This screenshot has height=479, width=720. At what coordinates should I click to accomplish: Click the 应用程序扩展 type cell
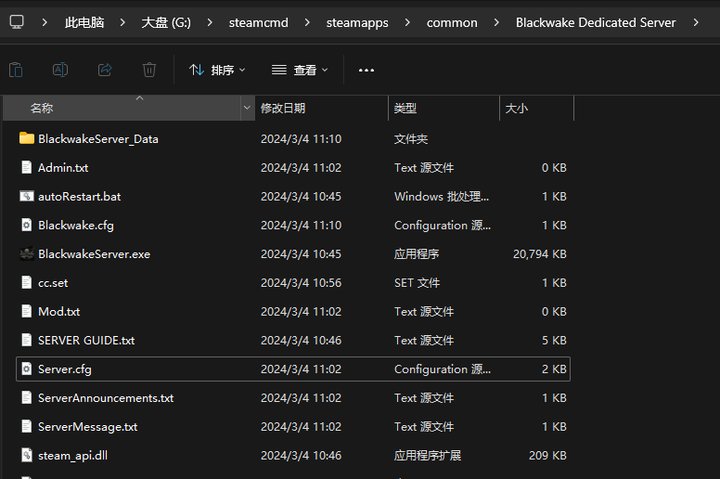[x=428, y=456]
